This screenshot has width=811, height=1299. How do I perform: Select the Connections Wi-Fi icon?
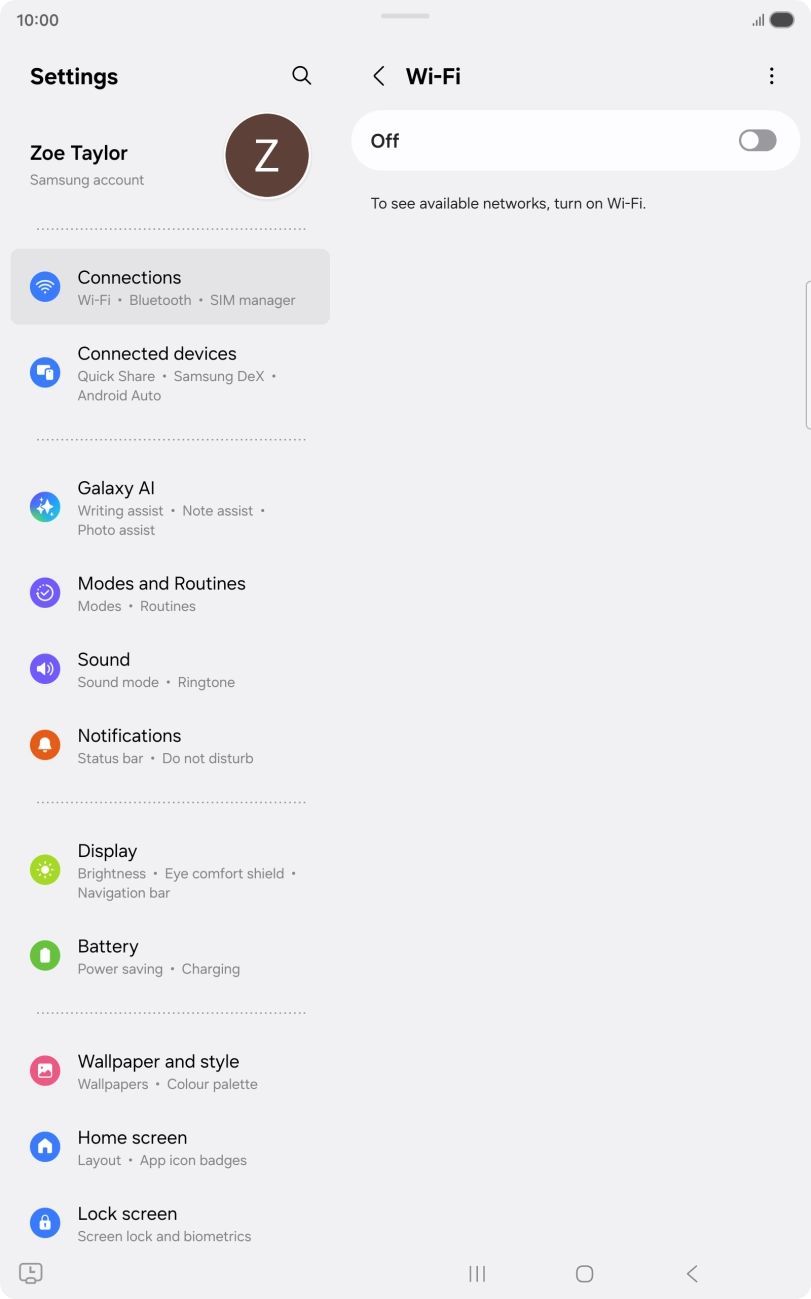45,287
